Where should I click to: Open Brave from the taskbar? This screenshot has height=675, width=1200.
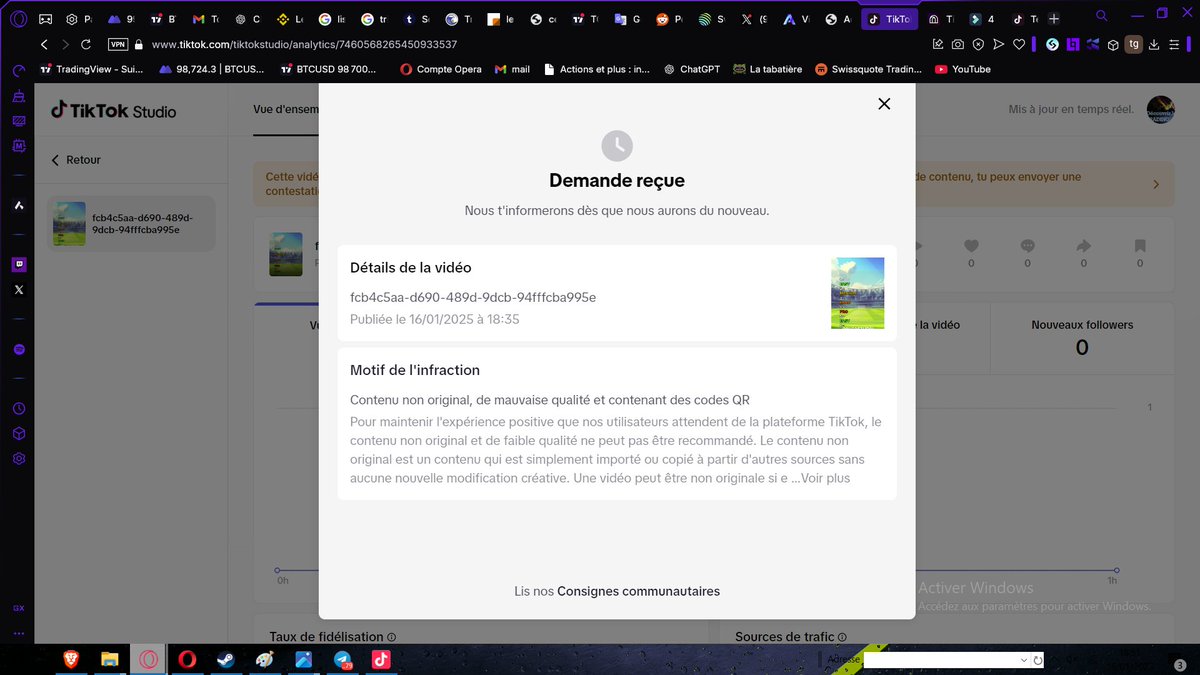70,659
